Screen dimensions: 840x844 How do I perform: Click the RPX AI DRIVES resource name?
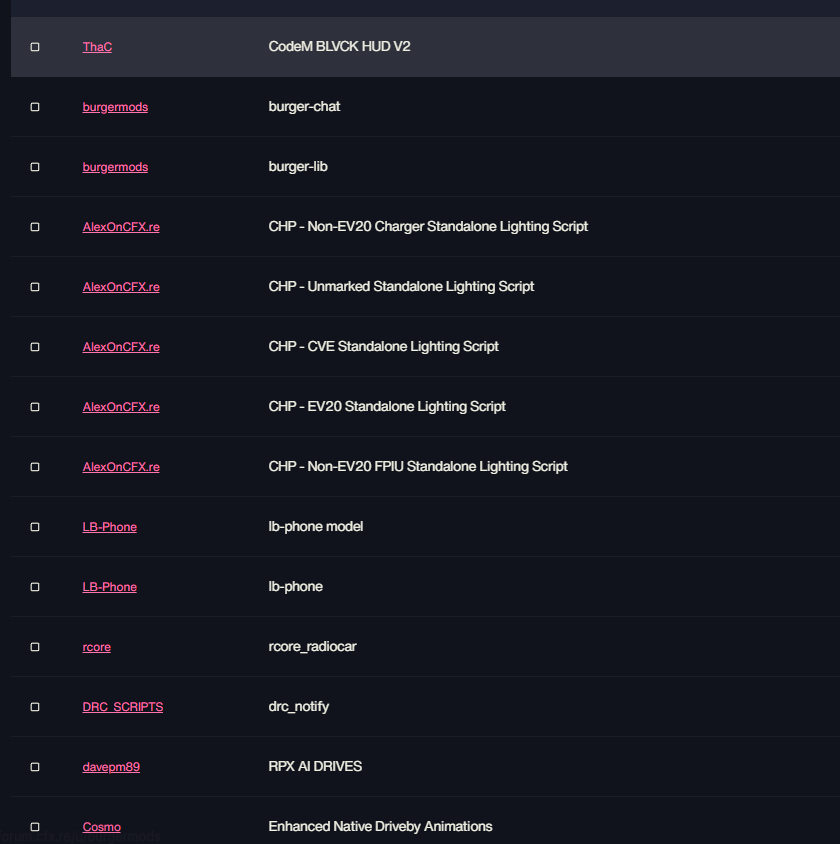point(315,766)
